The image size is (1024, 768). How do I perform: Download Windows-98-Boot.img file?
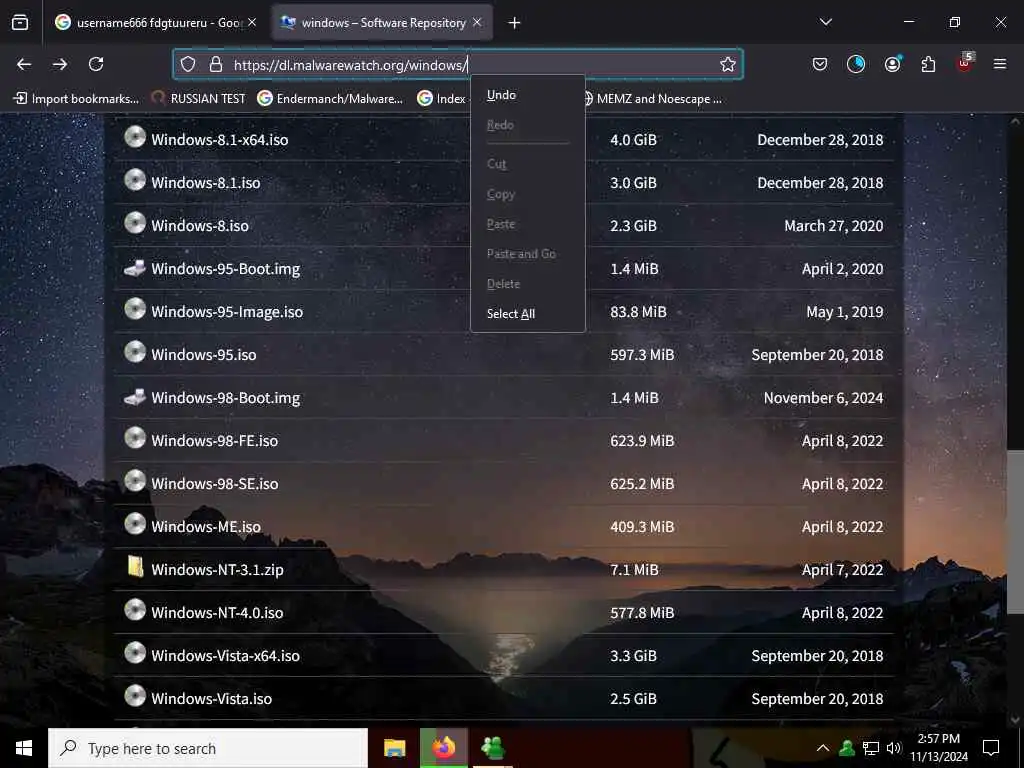pyautogui.click(x=225, y=398)
